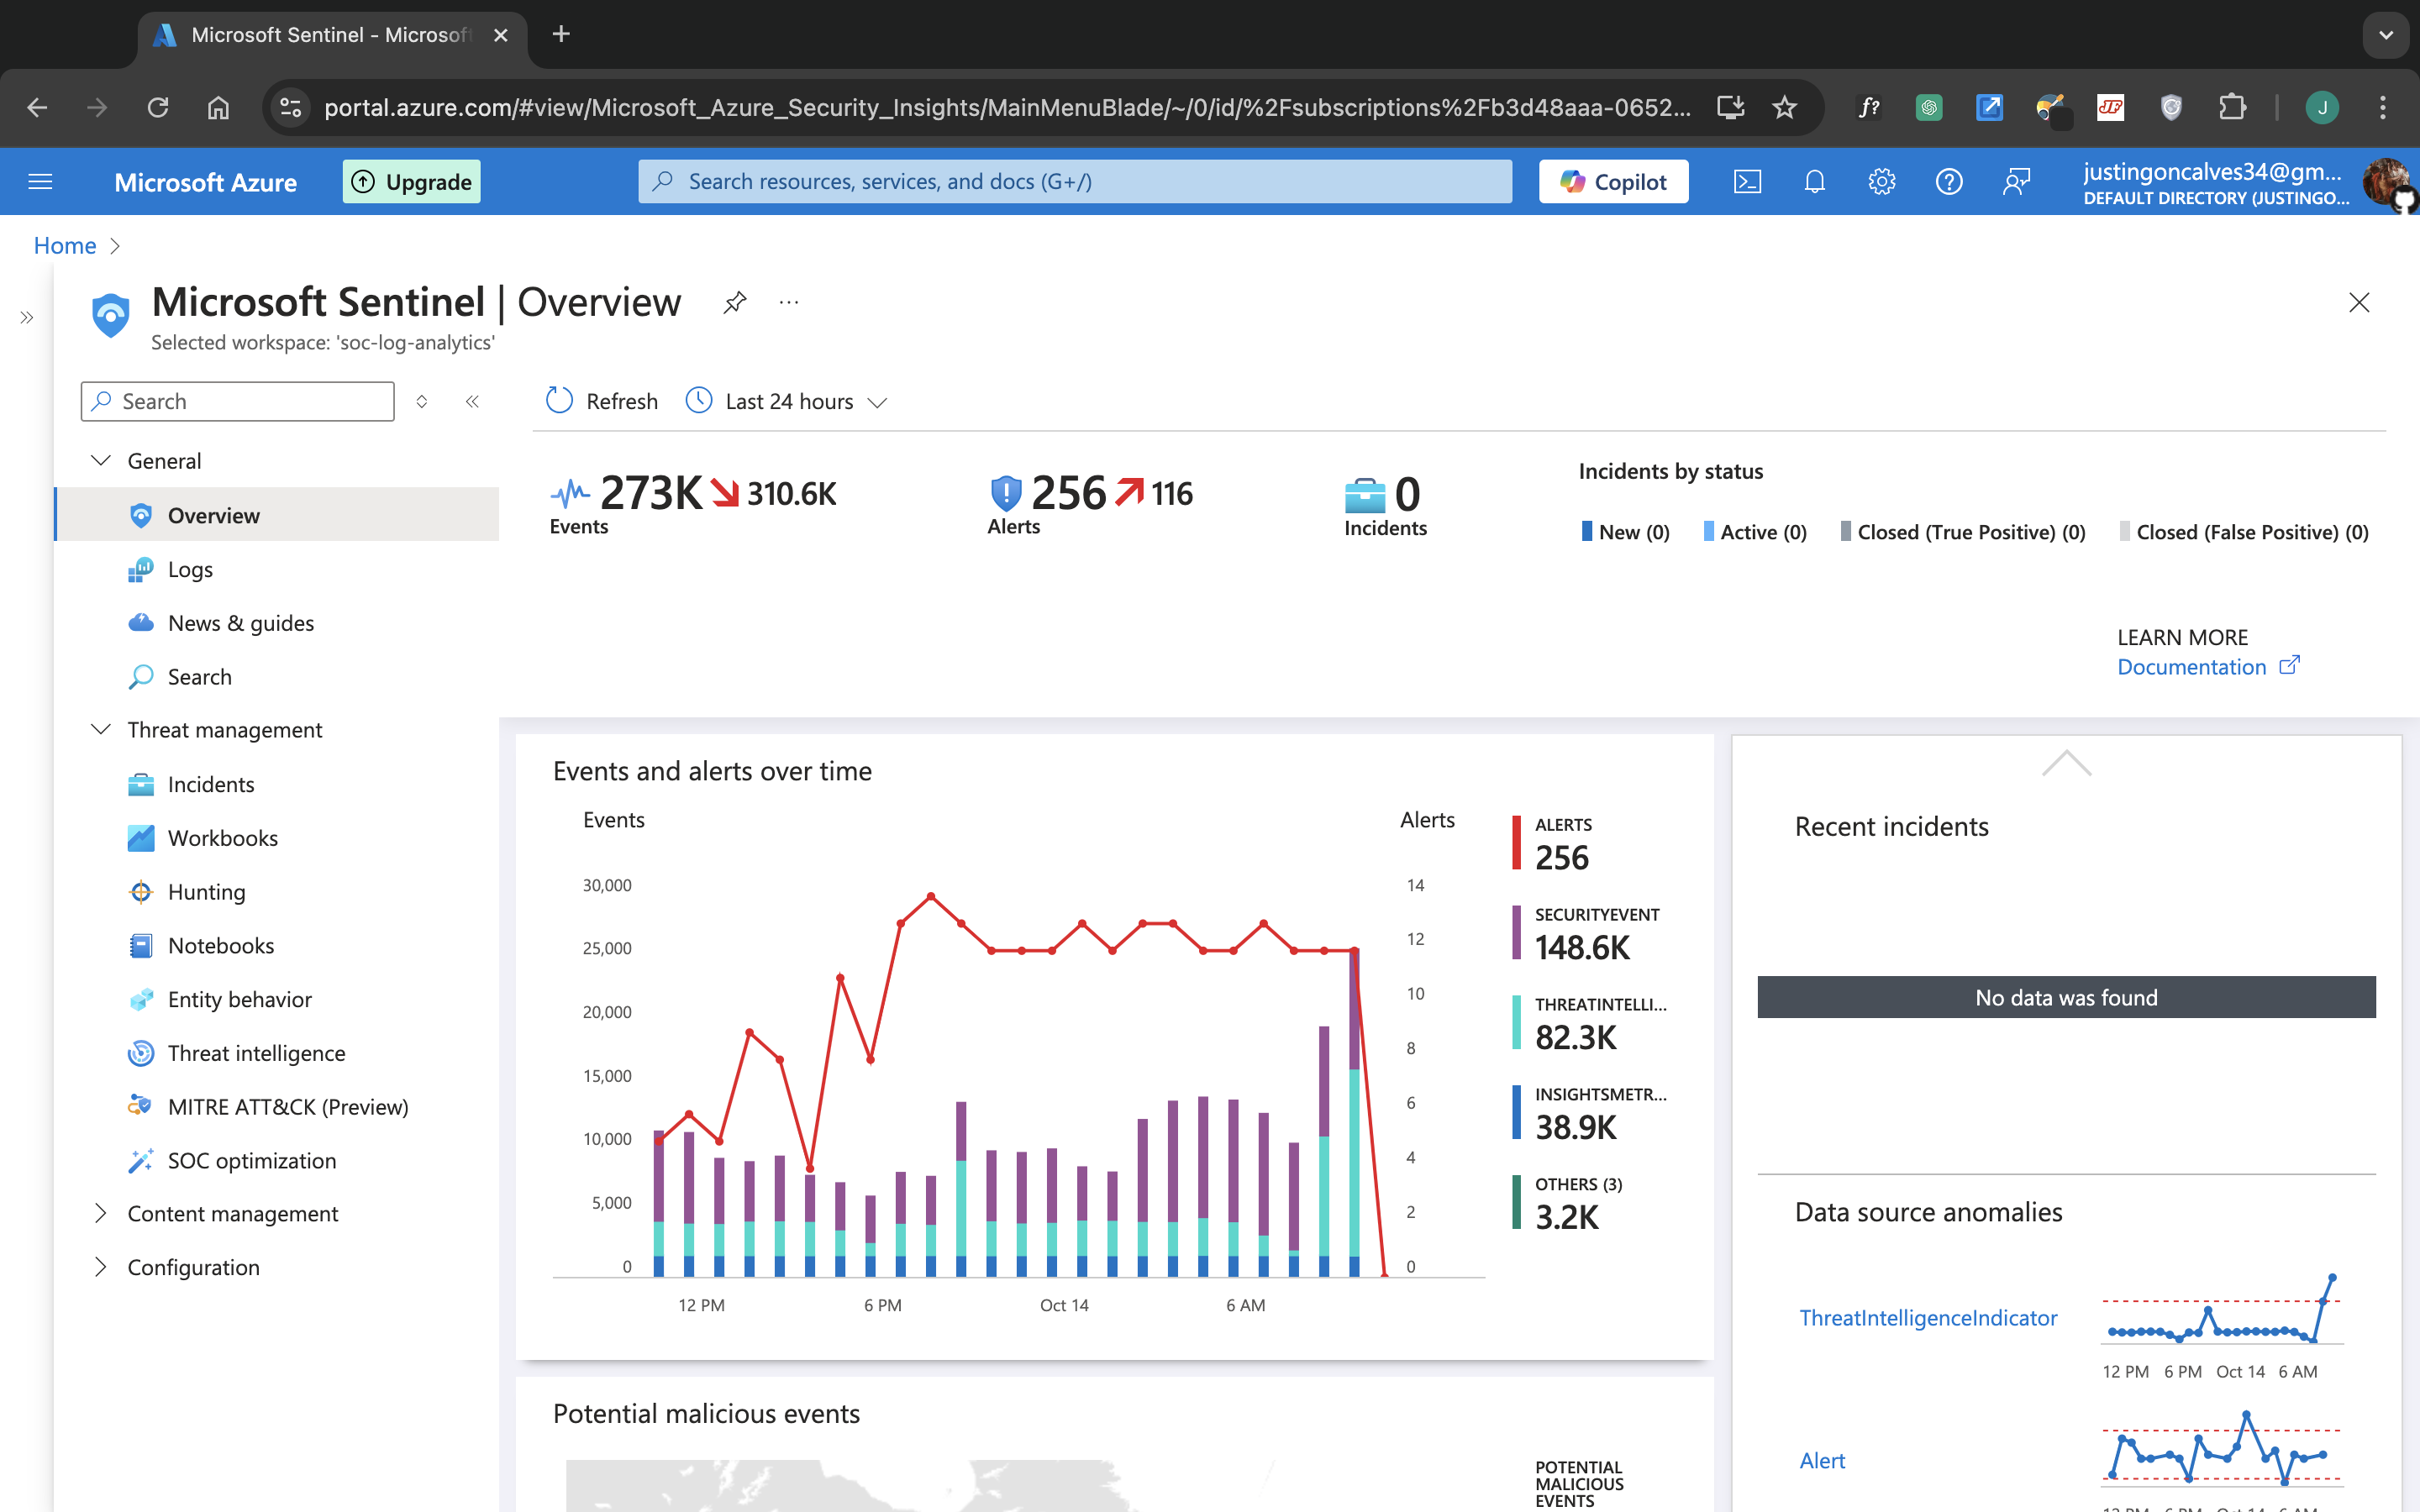
Task: Collapse the Sentinel navigation menu
Action: click(x=472, y=401)
